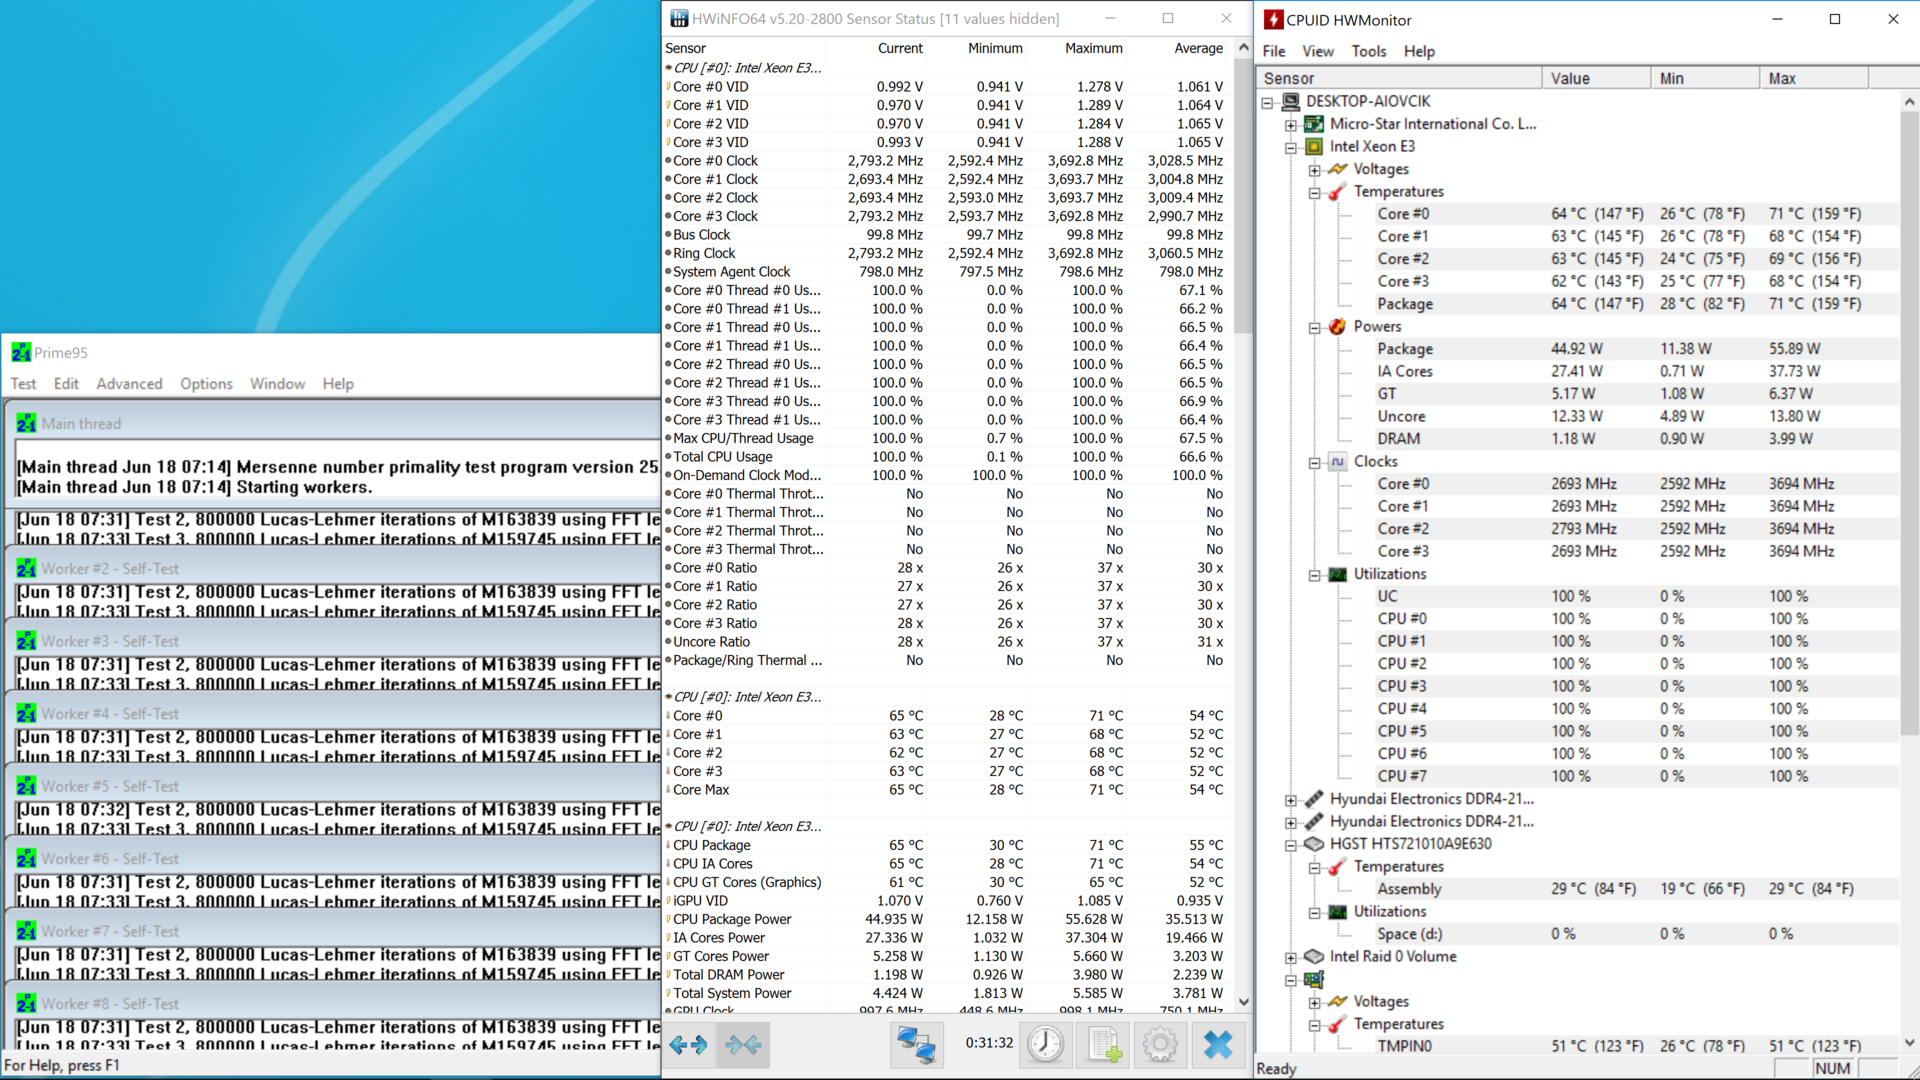The image size is (1920, 1080).
Task: Click the Intel Raid 0 Volume drive icon
Action: pos(1314,956)
